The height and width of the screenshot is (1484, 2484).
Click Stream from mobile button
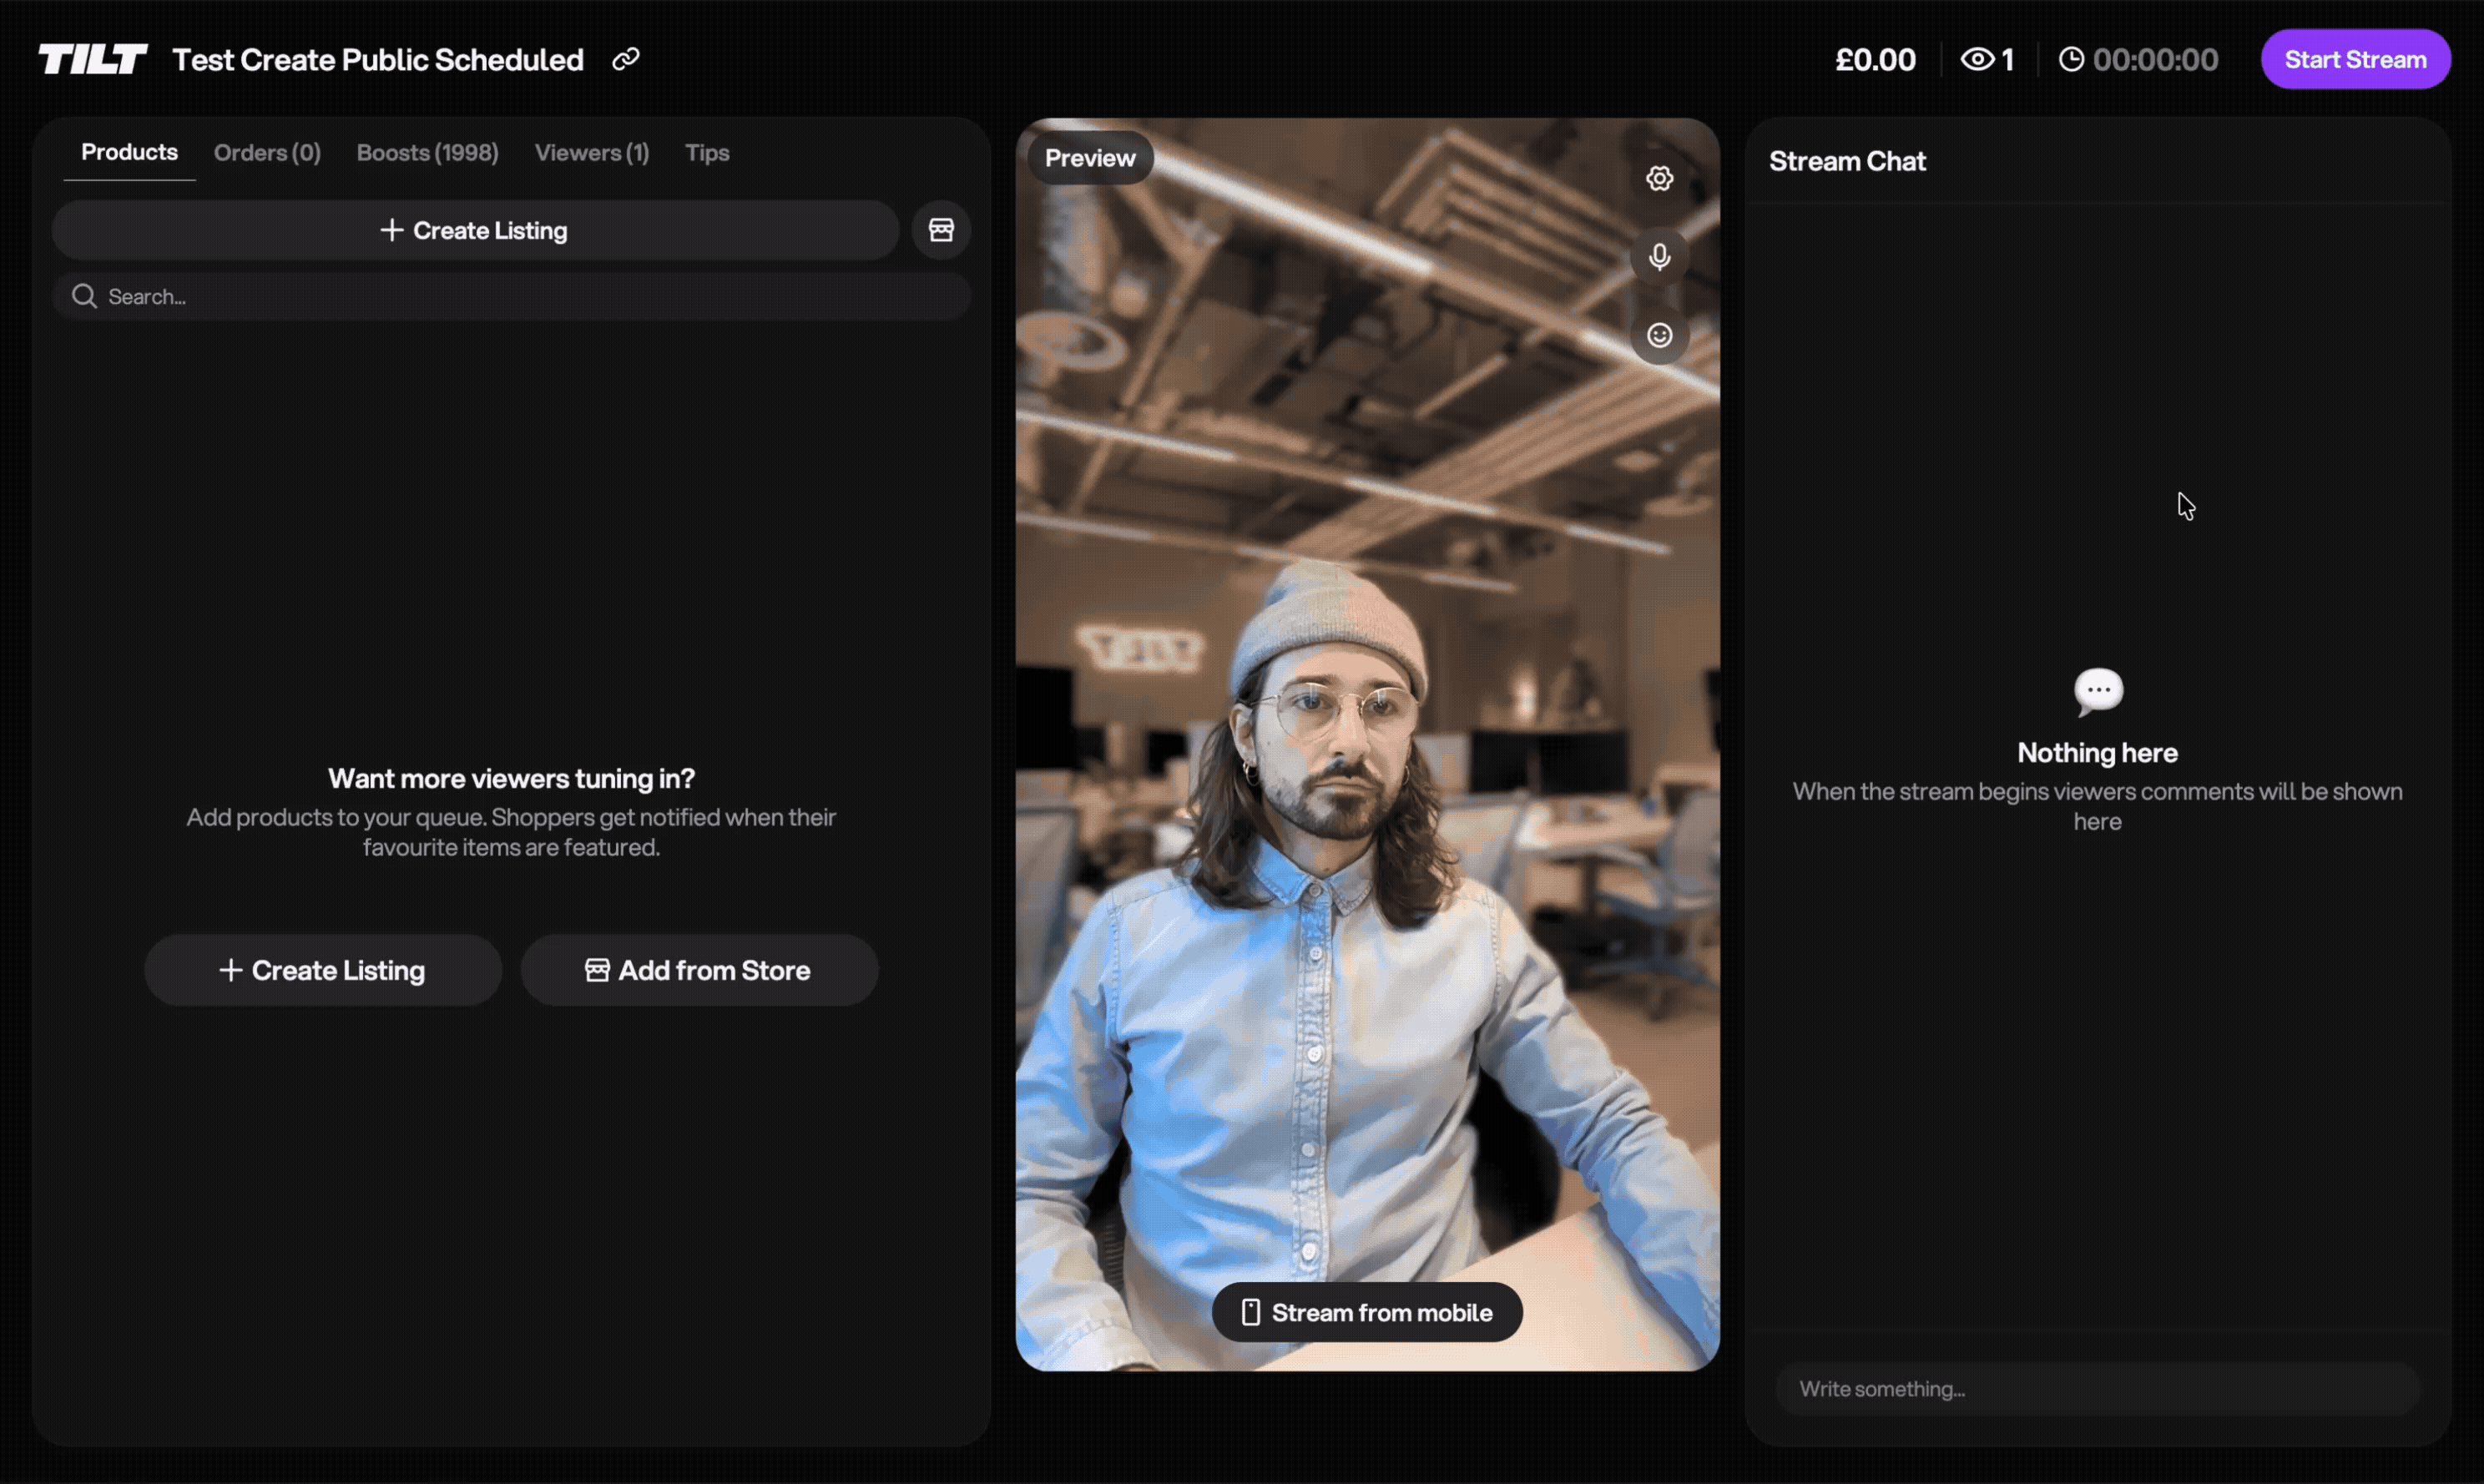[x=1367, y=1312]
